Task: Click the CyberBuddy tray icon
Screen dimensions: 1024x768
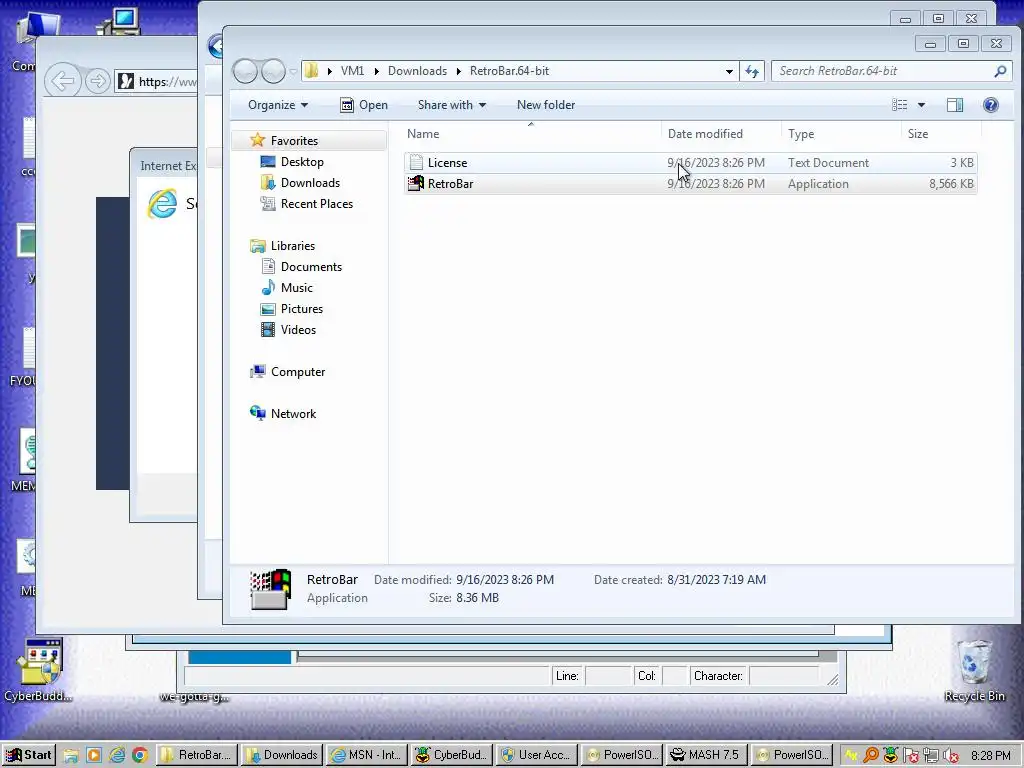Action: (x=890, y=756)
